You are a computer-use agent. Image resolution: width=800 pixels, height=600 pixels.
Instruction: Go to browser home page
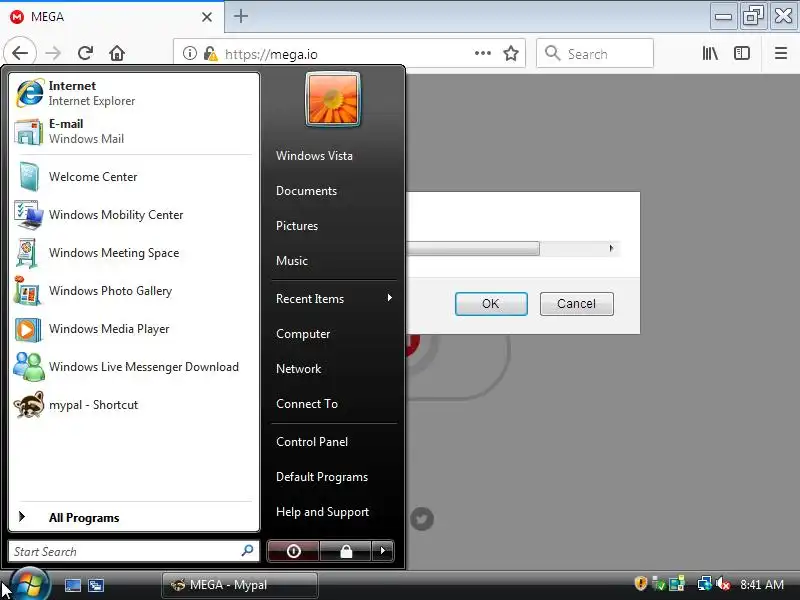117,53
